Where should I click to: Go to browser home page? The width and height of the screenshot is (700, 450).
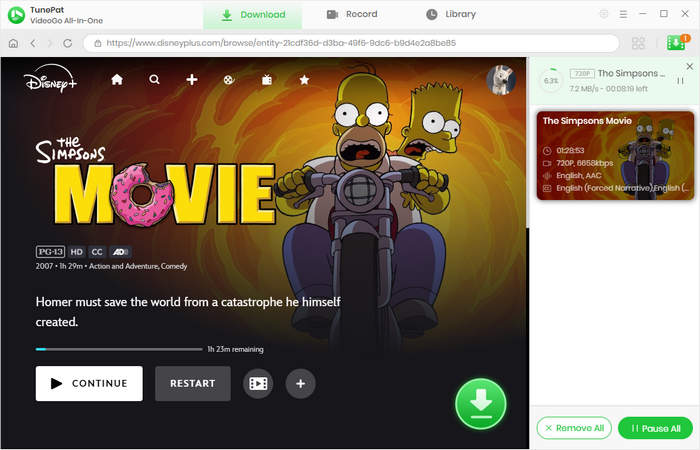pyautogui.click(x=13, y=43)
